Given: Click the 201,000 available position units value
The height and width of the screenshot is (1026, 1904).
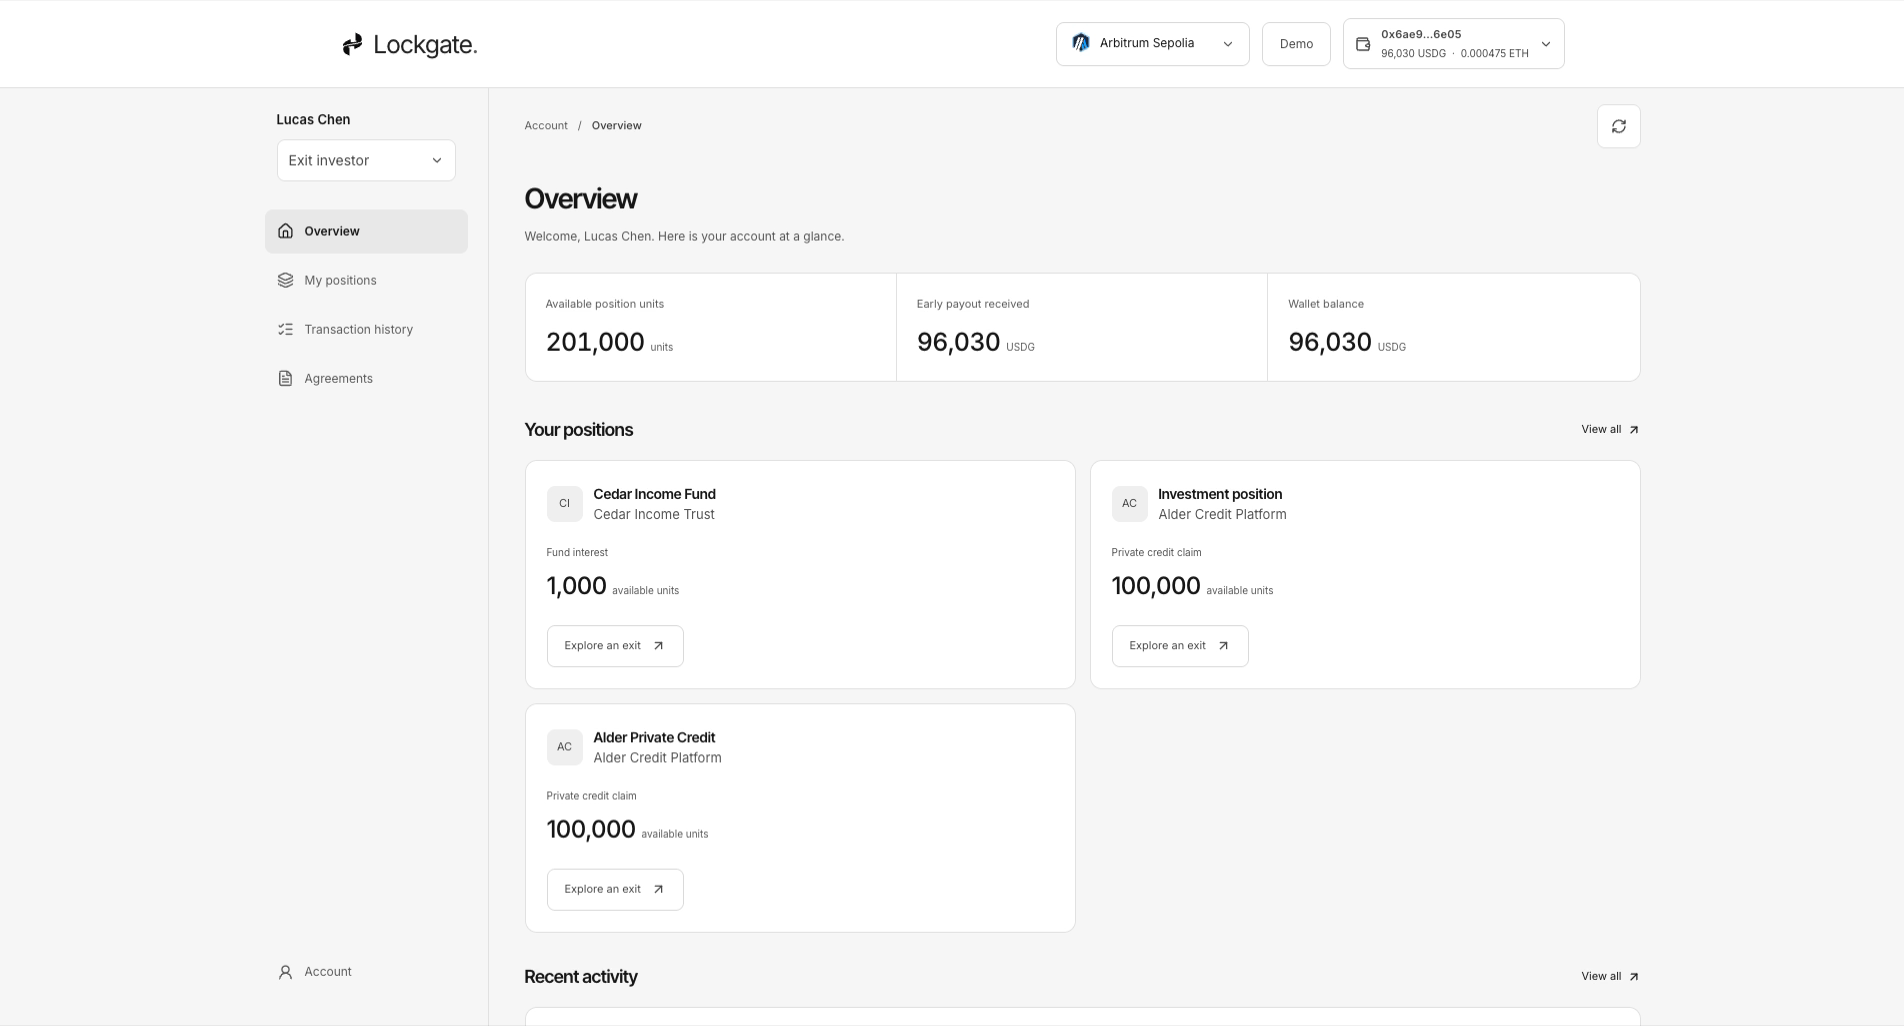Looking at the screenshot, I should click(595, 342).
